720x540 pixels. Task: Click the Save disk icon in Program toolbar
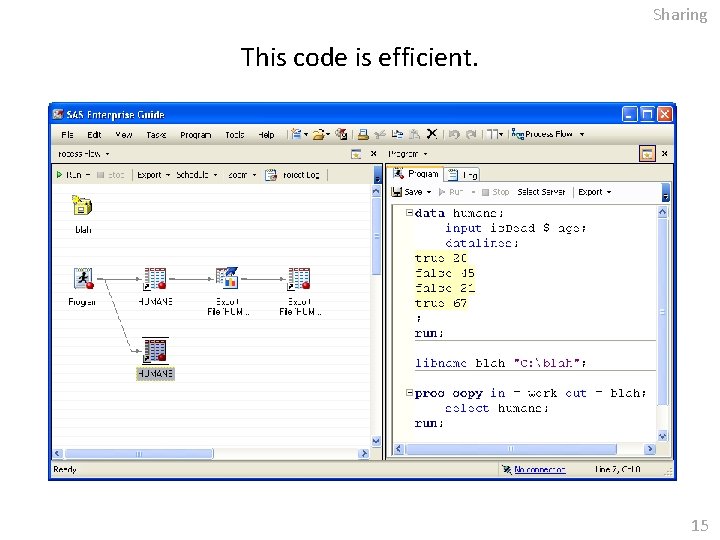coord(396,192)
